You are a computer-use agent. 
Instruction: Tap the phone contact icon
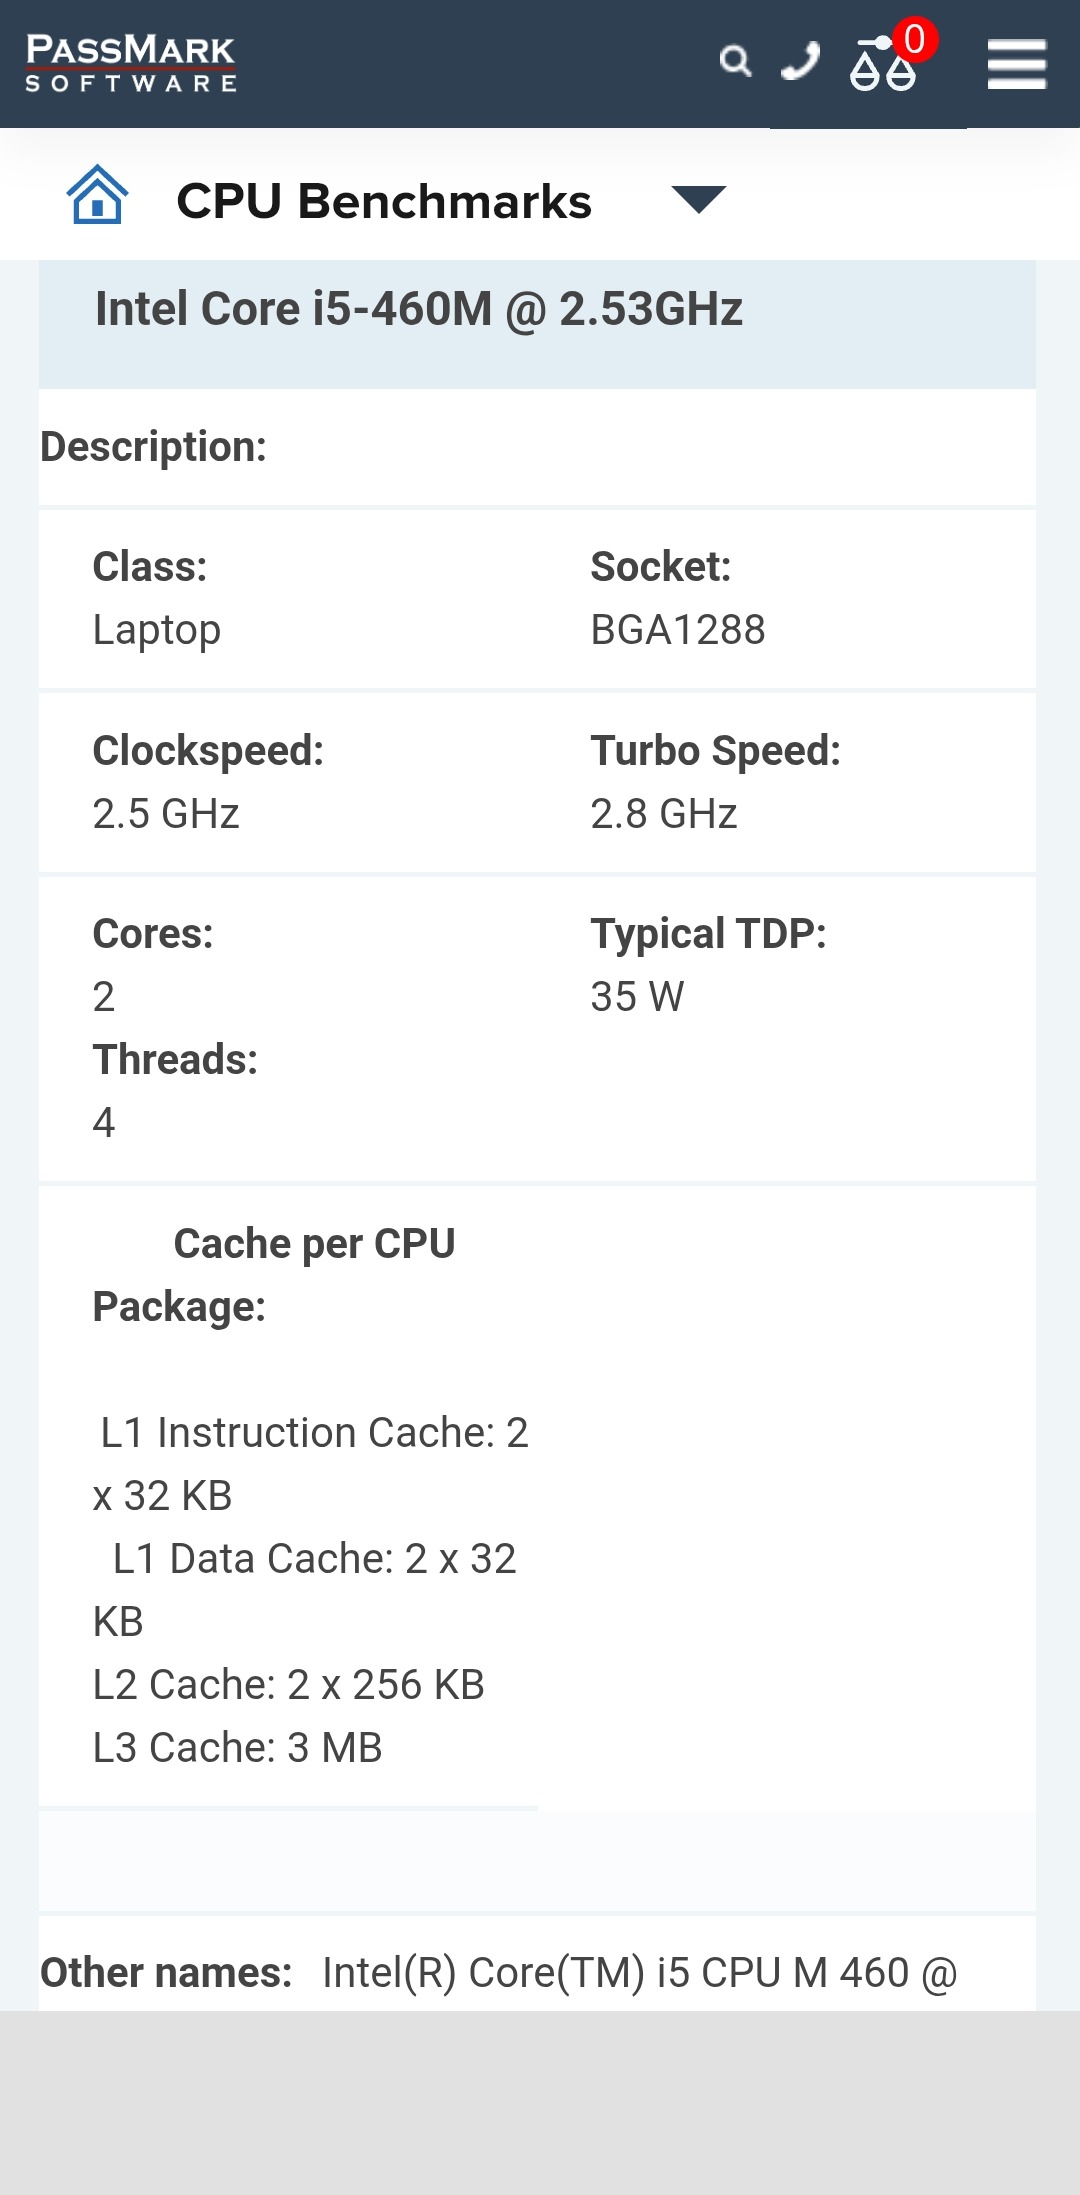[800, 62]
